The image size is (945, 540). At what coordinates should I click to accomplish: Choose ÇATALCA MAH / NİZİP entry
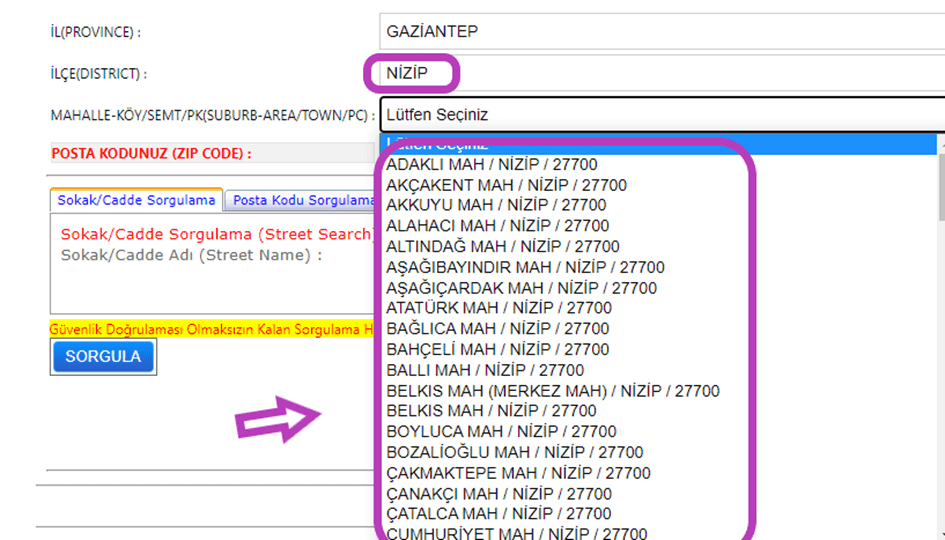[498, 514]
